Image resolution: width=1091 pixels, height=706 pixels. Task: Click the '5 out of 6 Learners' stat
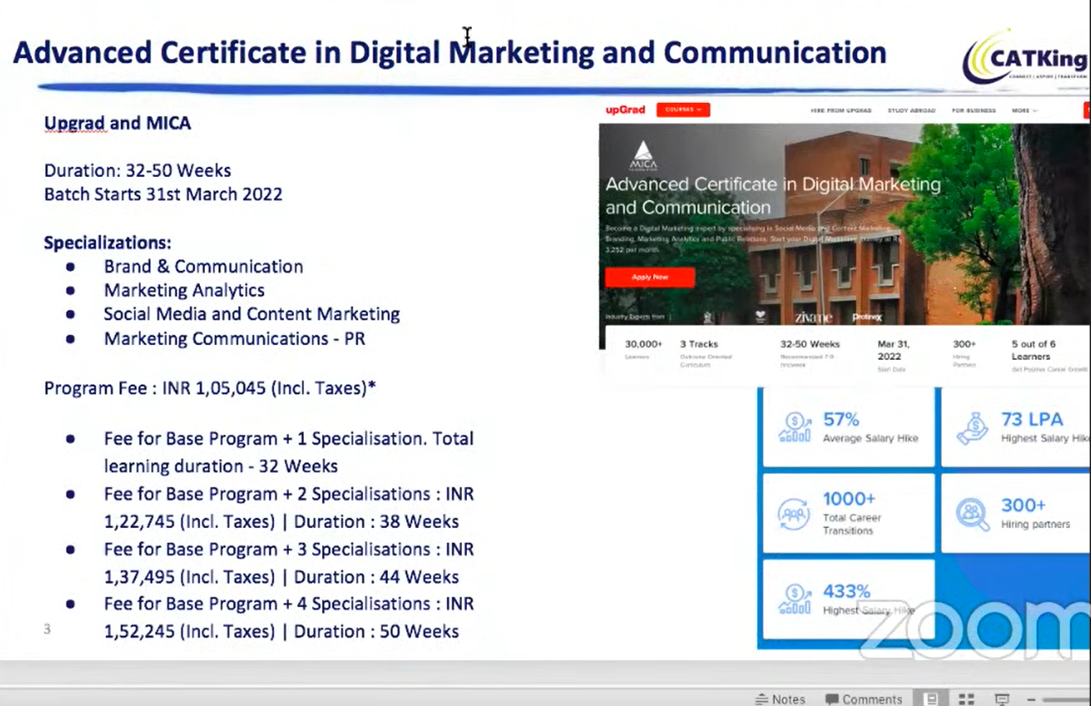click(x=1048, y=355)
